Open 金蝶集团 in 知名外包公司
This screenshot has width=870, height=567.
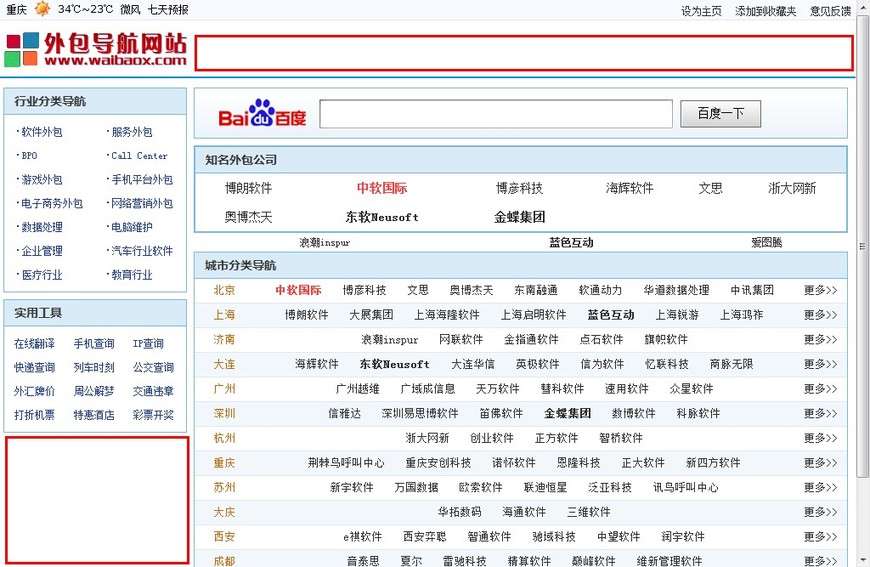click(x=519, y=217)
